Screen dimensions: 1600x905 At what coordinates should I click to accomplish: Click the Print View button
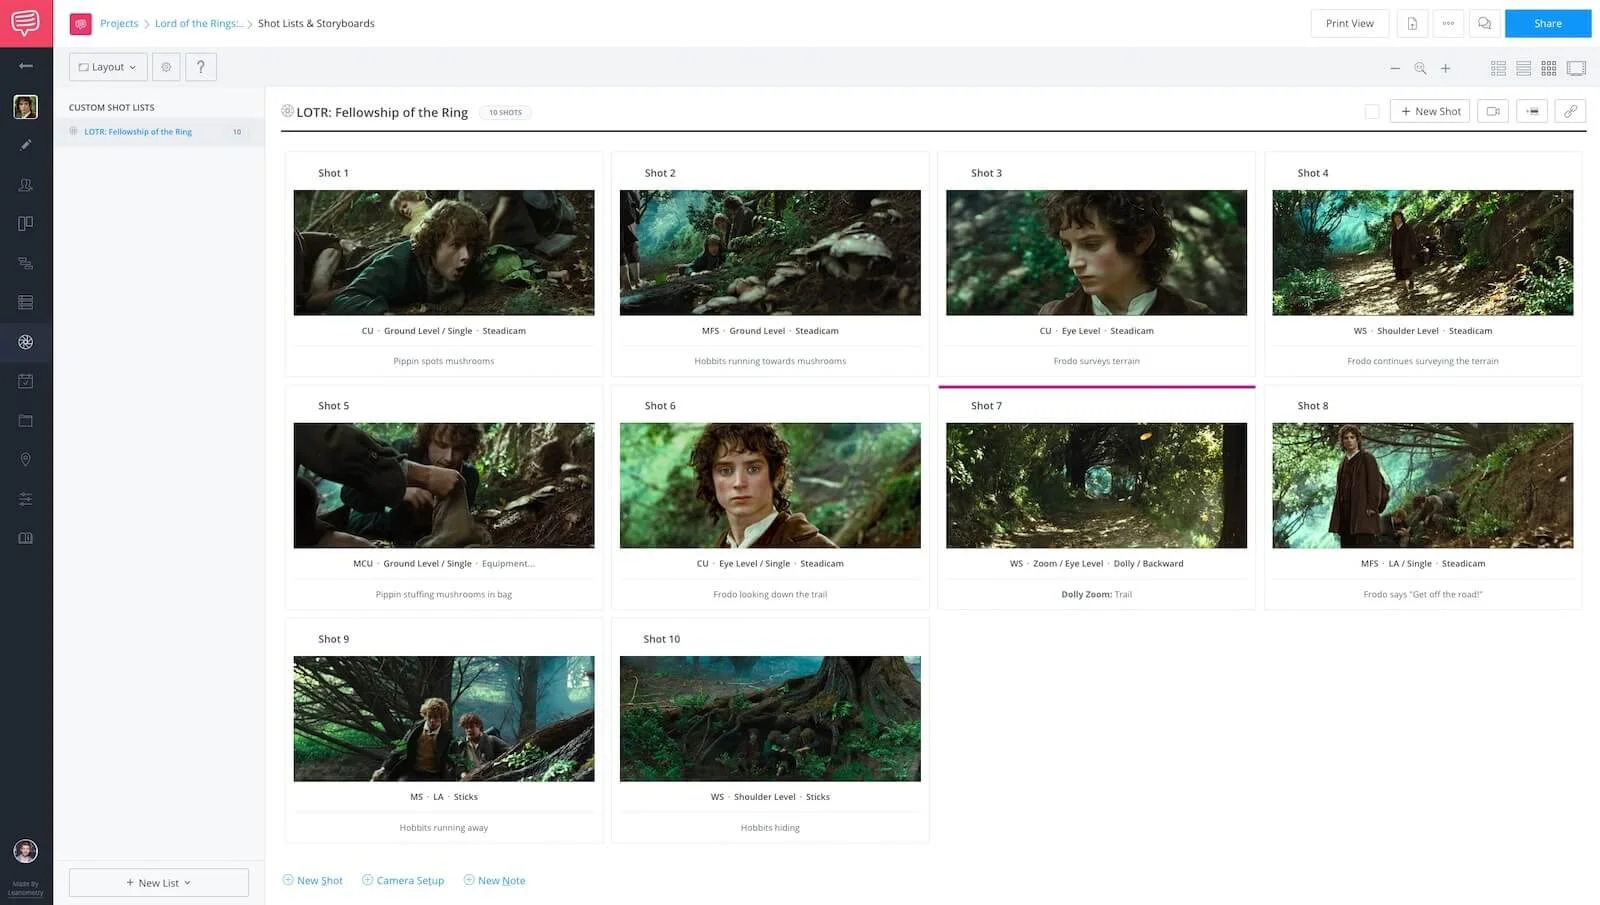click(x=1350, y=23)
